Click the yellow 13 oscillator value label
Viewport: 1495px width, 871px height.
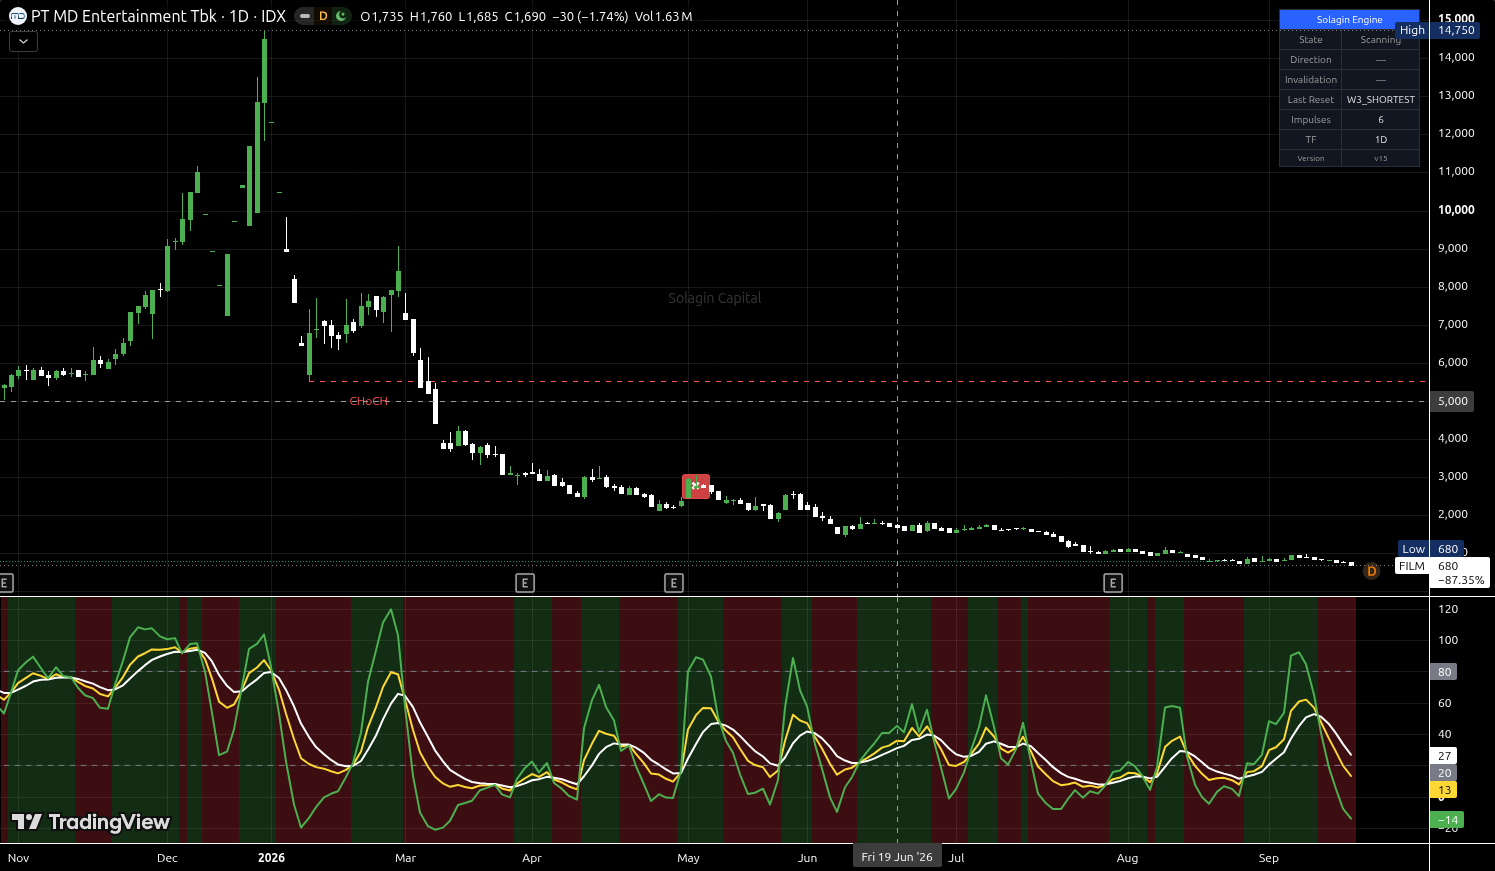click(x=1444, y=790)
